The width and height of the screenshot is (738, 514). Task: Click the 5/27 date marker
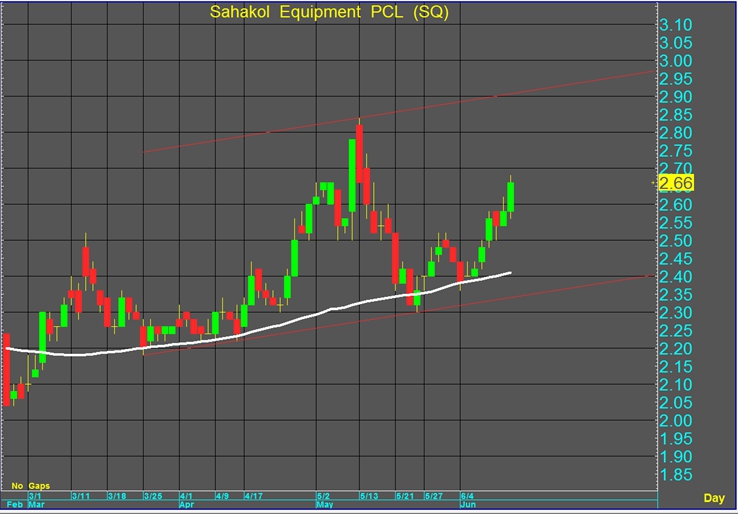pyautogui.click(x=434, y=496)
